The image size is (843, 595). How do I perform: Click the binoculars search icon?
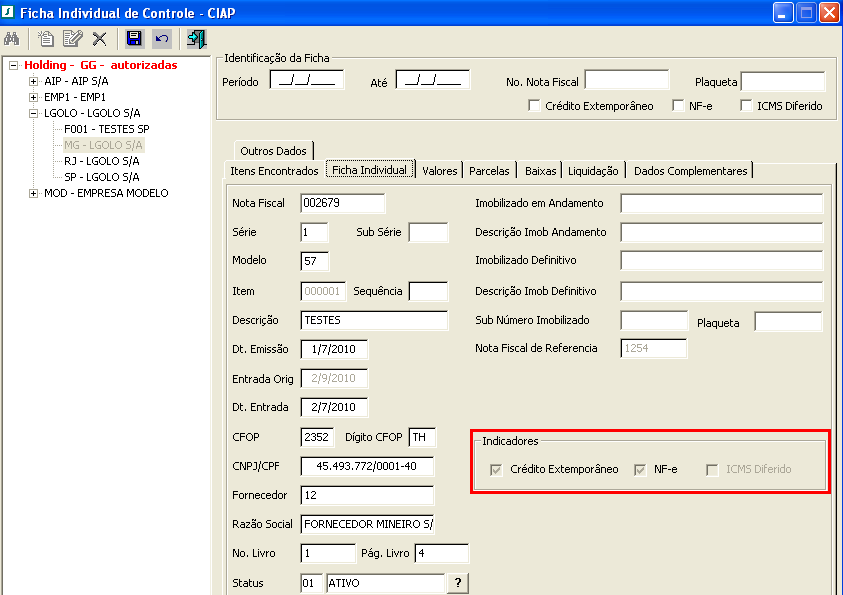pos(13,39)
